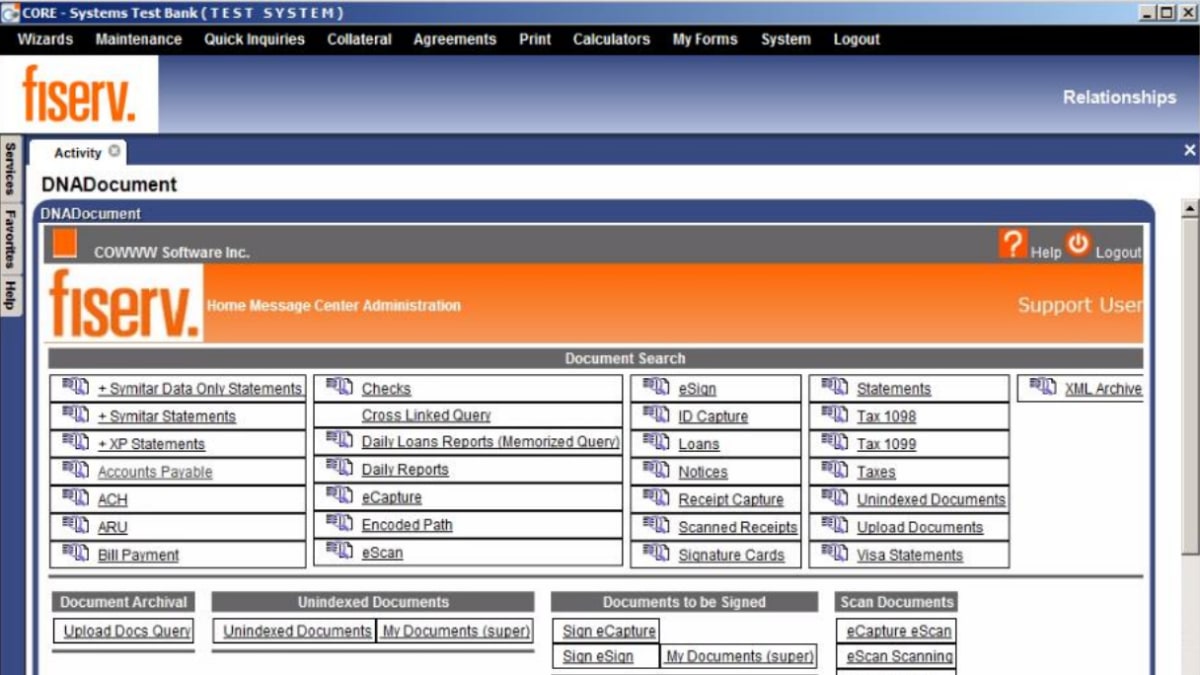Open the Daily Loans Reports memorized query
The width and height of the screenshot is (1200, 675).
(x=490, y=442)
